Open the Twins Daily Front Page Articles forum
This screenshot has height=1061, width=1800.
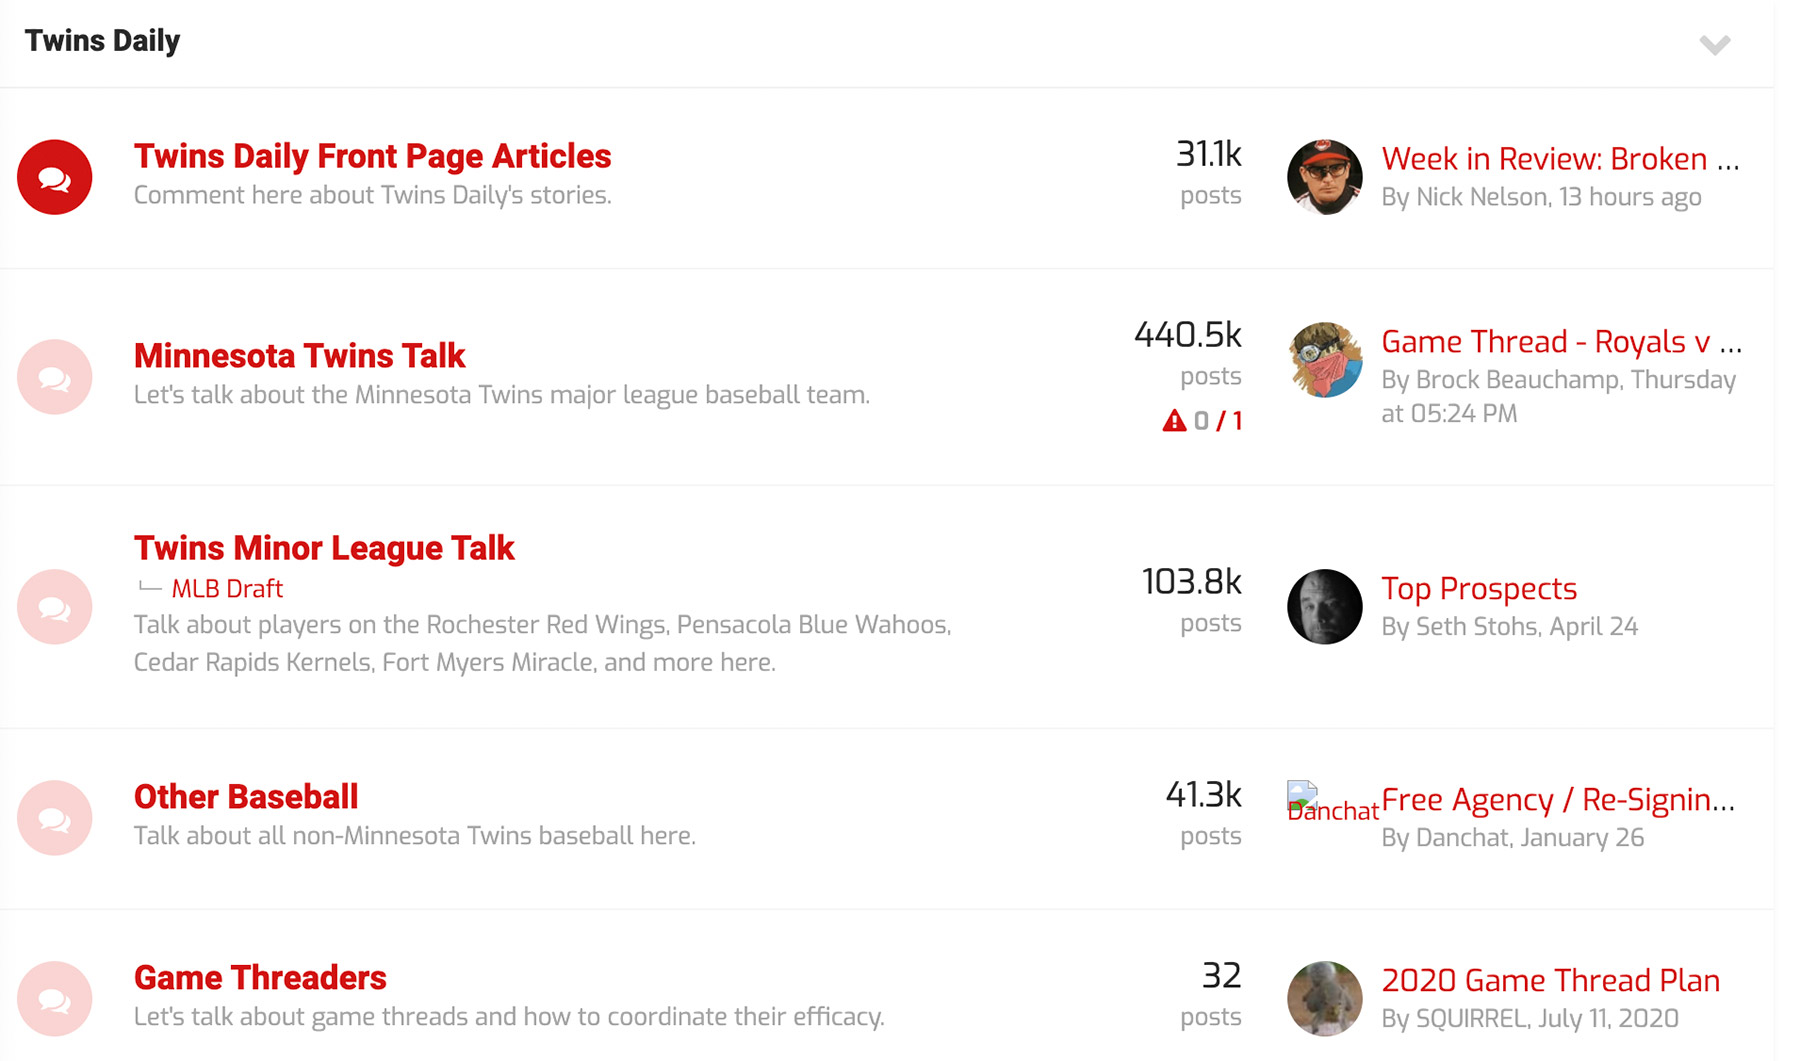[372, 156]
